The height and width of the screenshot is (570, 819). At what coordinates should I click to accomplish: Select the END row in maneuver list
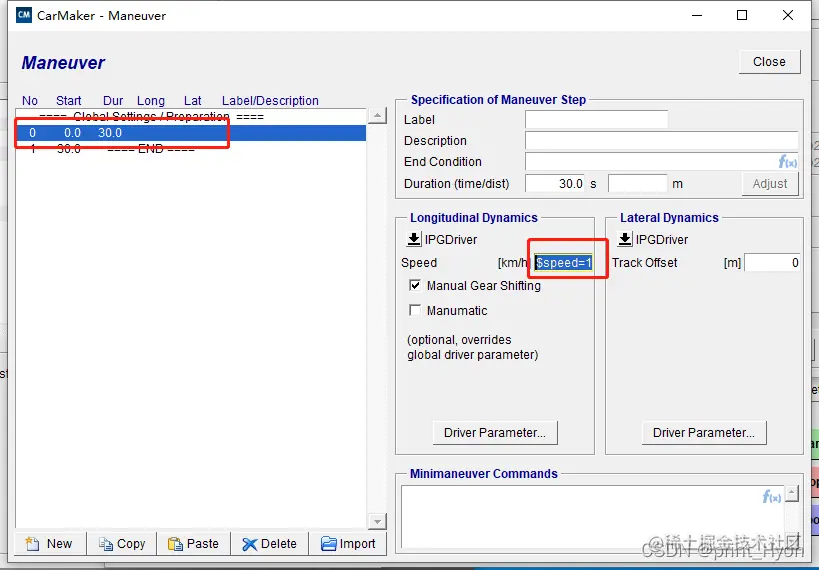click(x=191, y=149)
